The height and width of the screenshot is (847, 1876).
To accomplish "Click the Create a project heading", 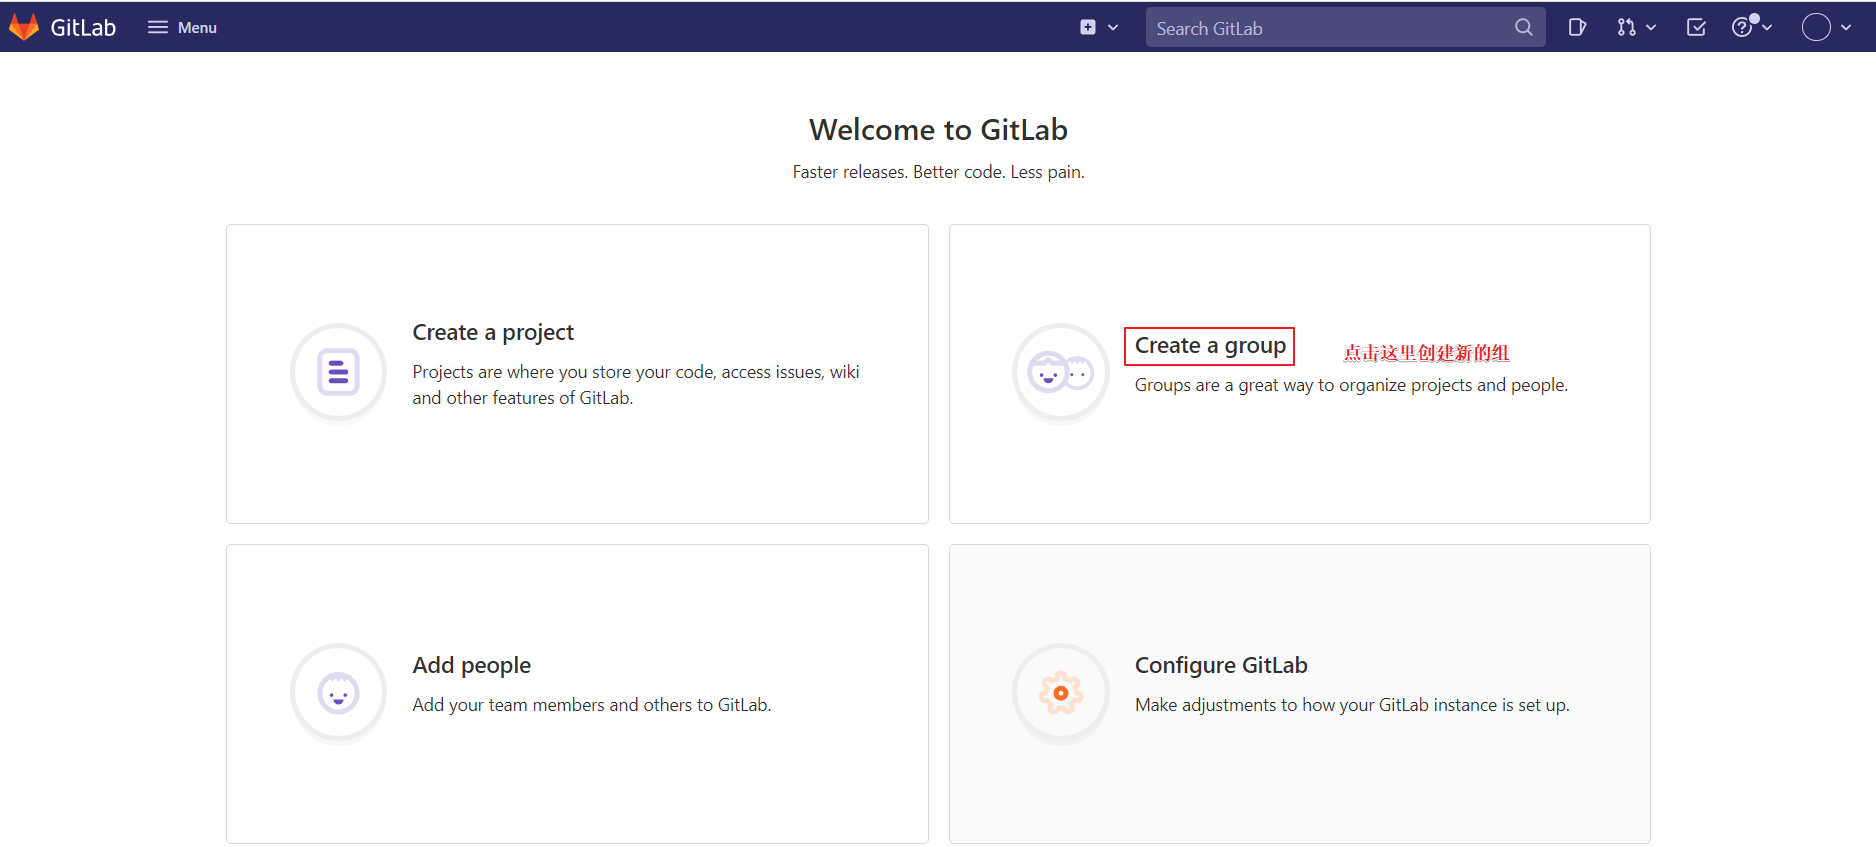I will tap(493, 332).
